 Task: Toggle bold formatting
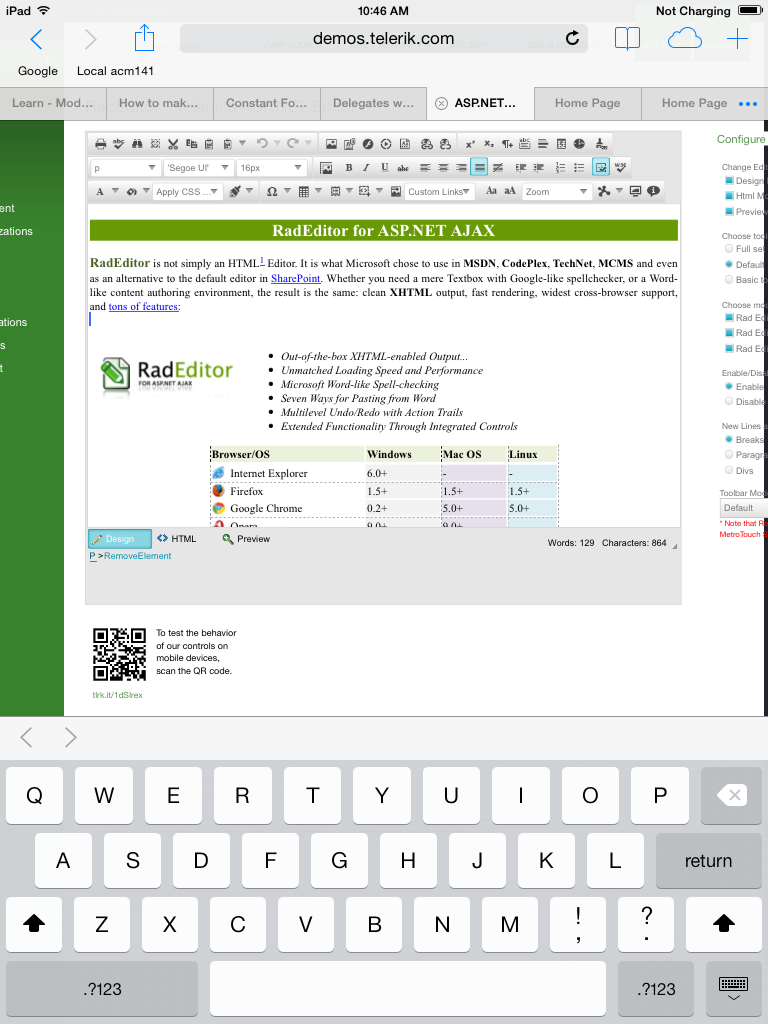[349, 168]
